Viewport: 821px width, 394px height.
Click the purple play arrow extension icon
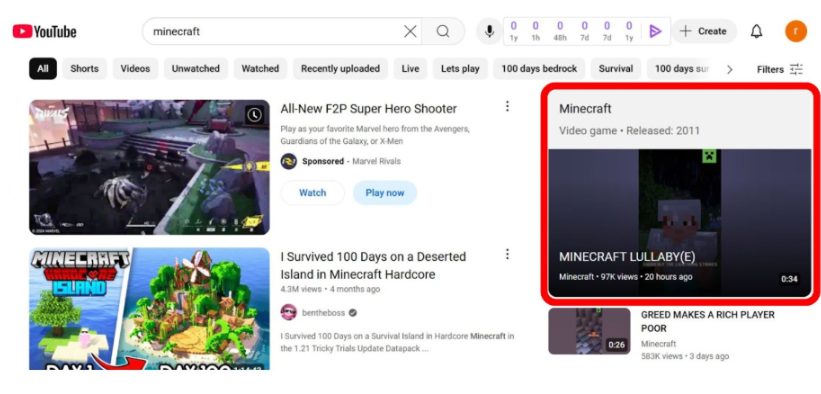pyautogui.click(x=655, y=31)
